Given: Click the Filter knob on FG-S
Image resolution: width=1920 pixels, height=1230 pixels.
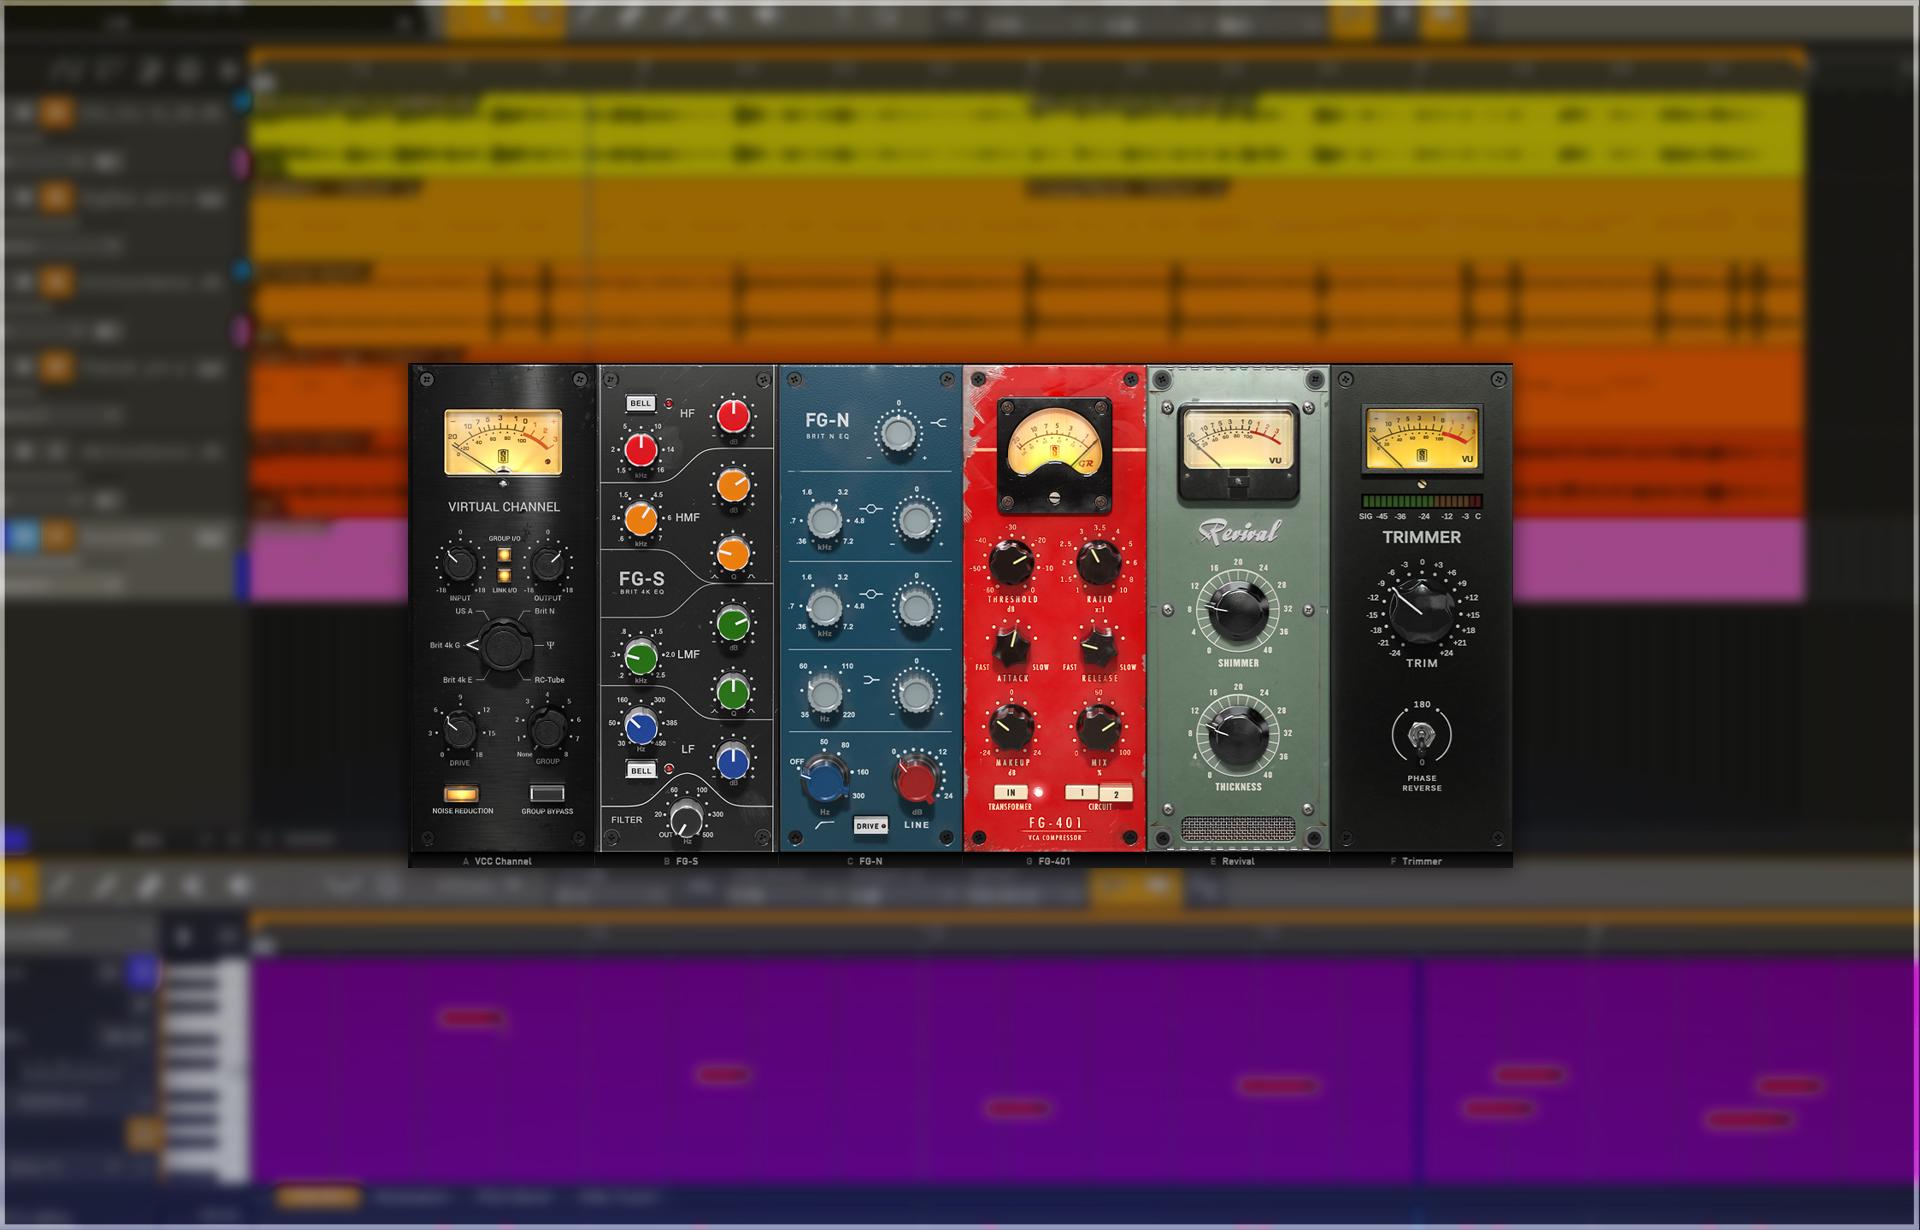Looking at the screenshot, I should pyautogui.click(x=686, y=817).
